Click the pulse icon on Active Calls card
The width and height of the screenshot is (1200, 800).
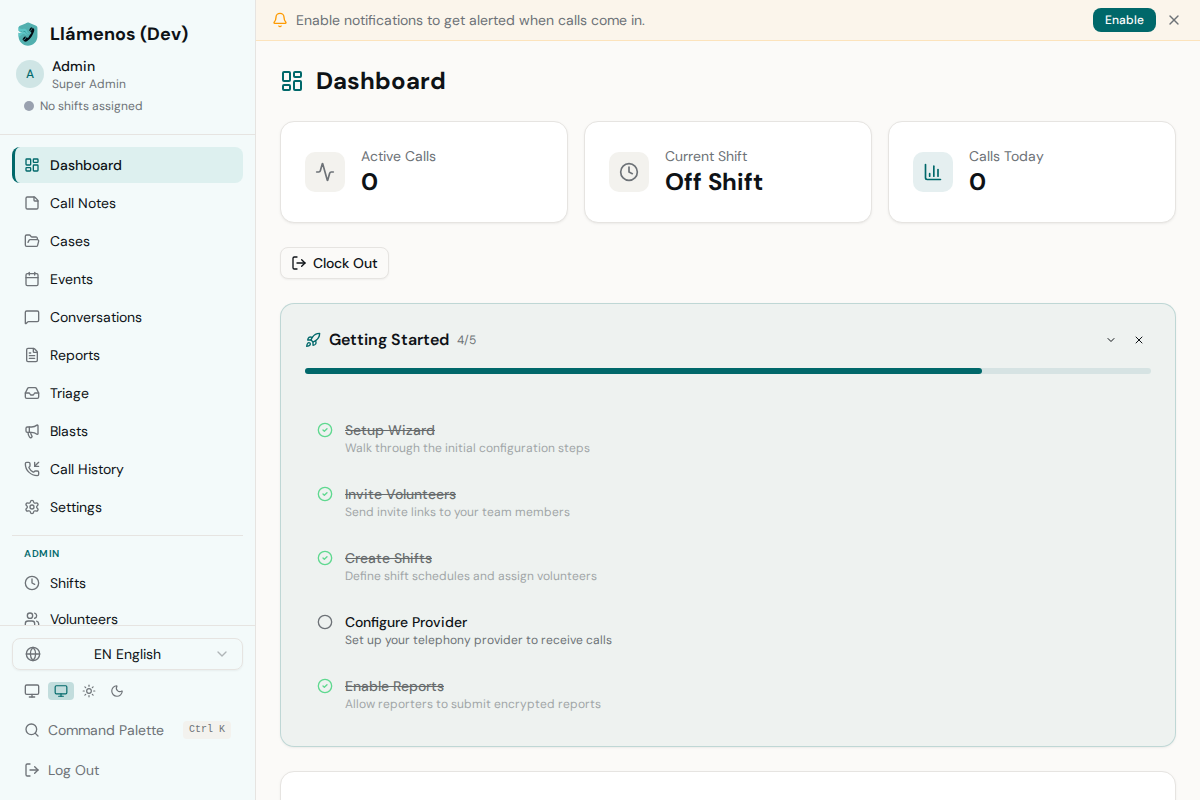pyautogui.click(x=325, y=172)
